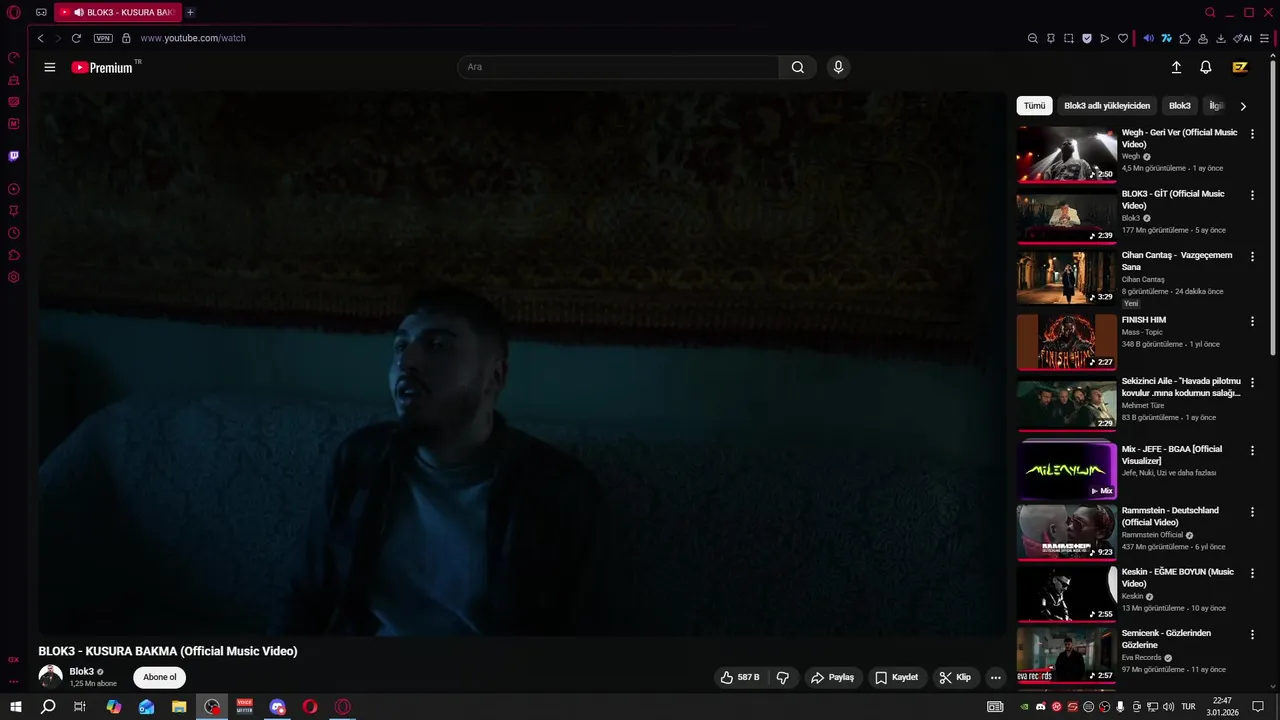Open Wegh - Geri Ver thumbnail

tap(1067, 154)
